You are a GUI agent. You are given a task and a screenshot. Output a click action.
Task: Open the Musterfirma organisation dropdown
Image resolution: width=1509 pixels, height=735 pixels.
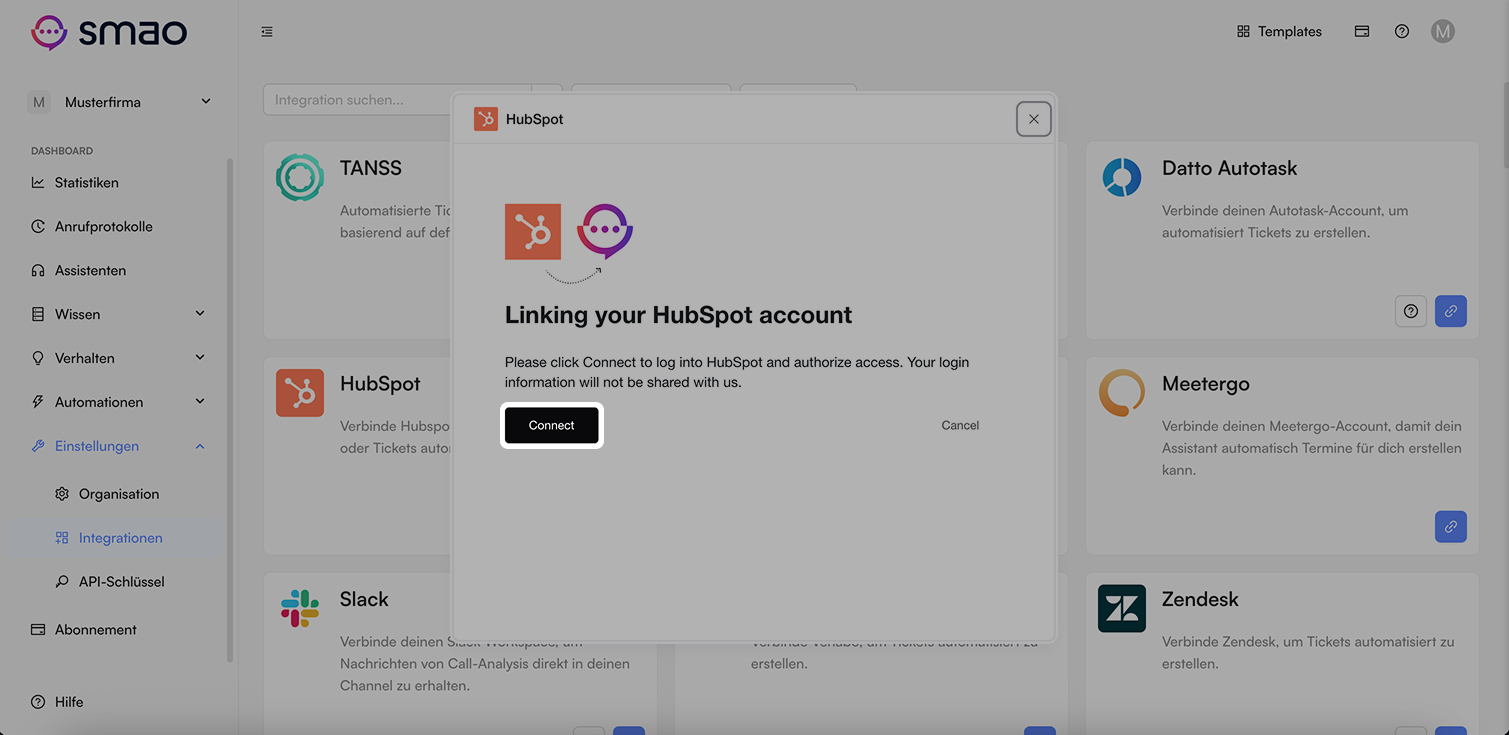(120, 102)
